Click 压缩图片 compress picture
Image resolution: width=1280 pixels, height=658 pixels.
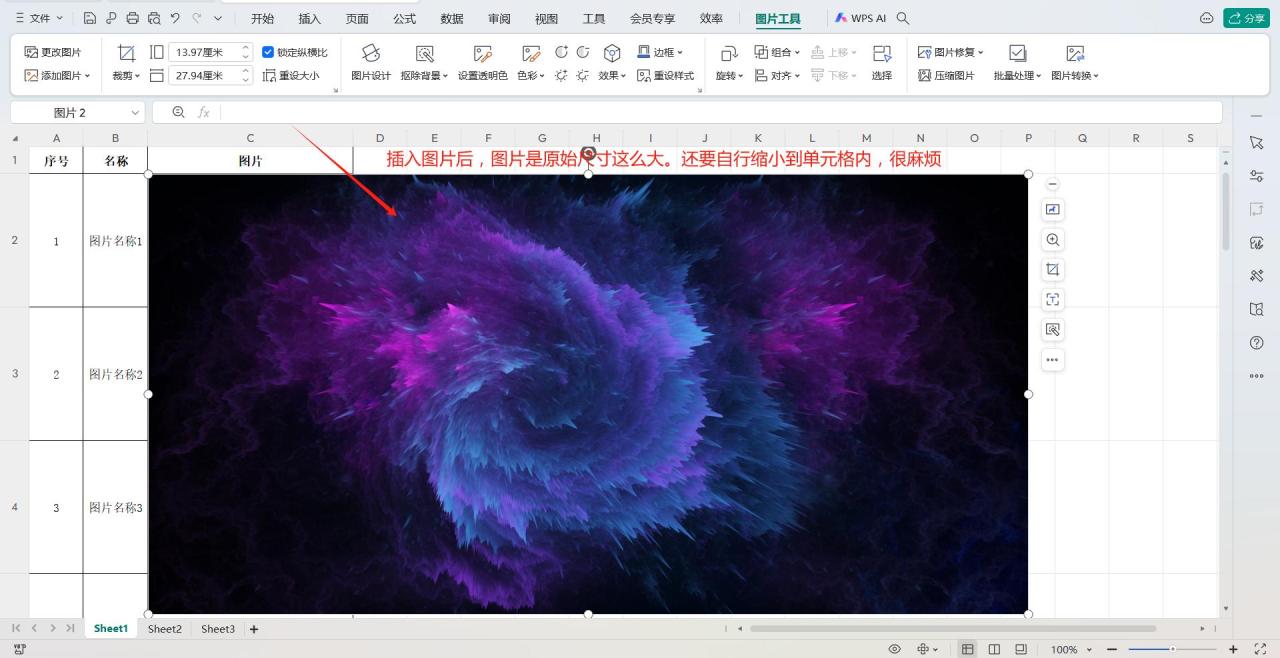946,75
